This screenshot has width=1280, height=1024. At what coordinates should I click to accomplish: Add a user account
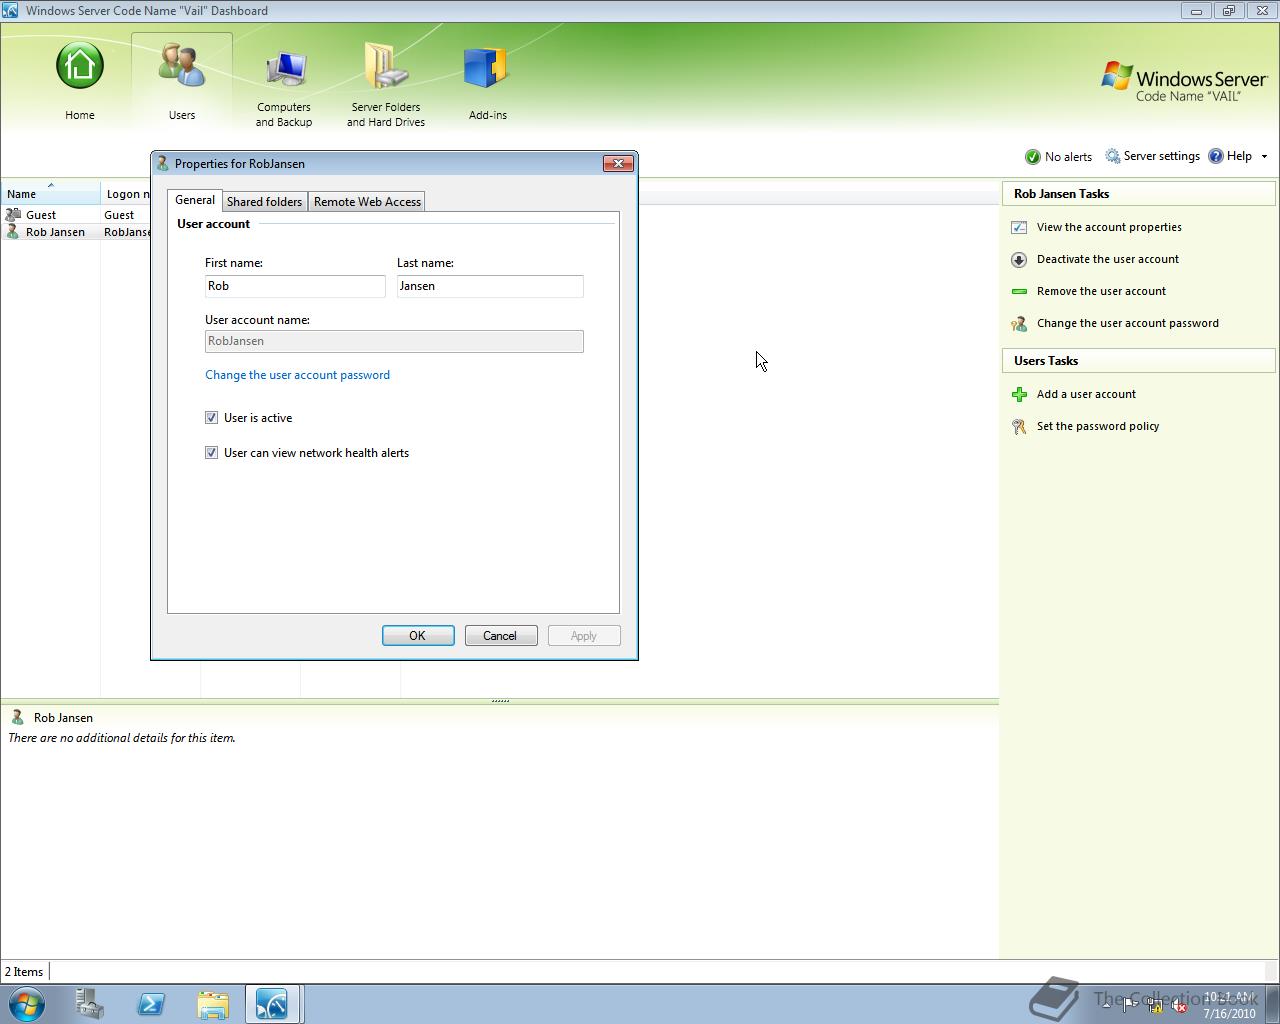coord(1086,394)
